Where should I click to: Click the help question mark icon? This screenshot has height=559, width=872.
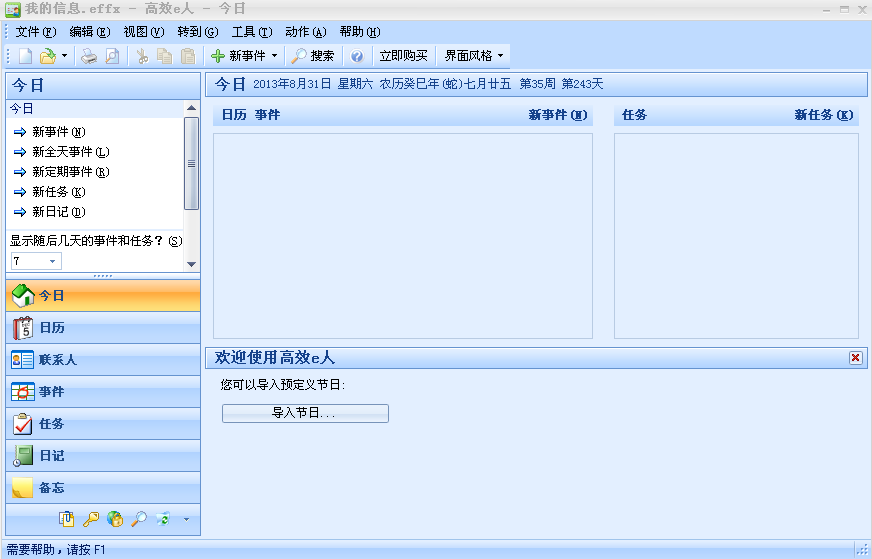(x=357, y=56)
